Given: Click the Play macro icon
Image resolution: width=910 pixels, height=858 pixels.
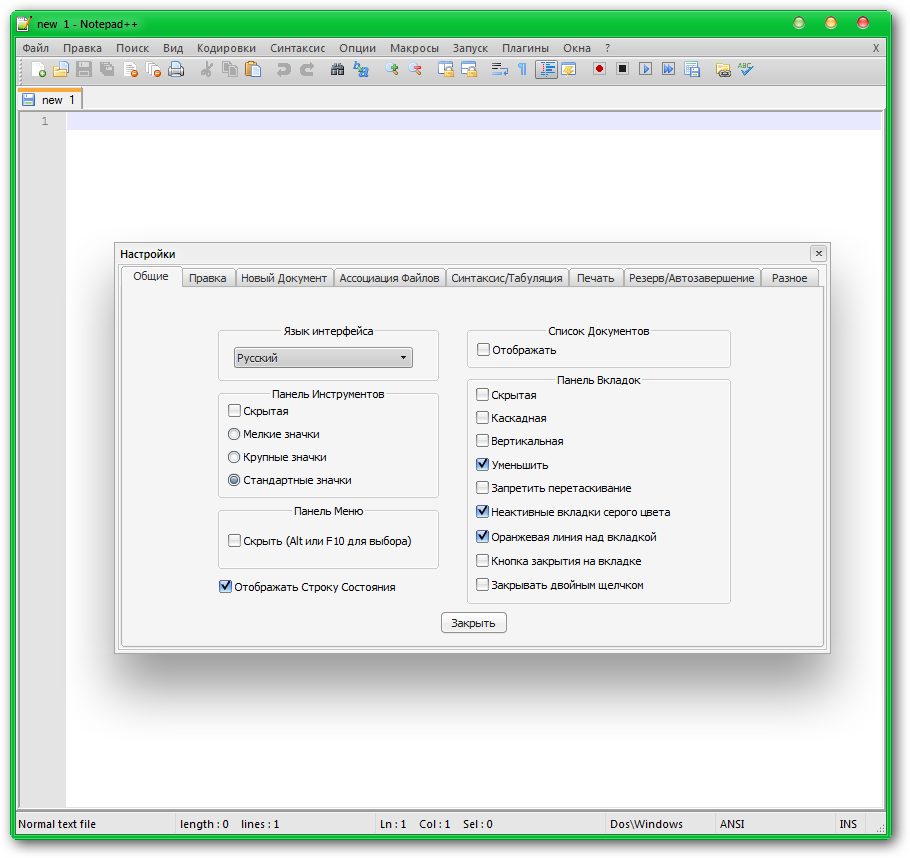Looking at the screenshot, I should pos(645,69).
